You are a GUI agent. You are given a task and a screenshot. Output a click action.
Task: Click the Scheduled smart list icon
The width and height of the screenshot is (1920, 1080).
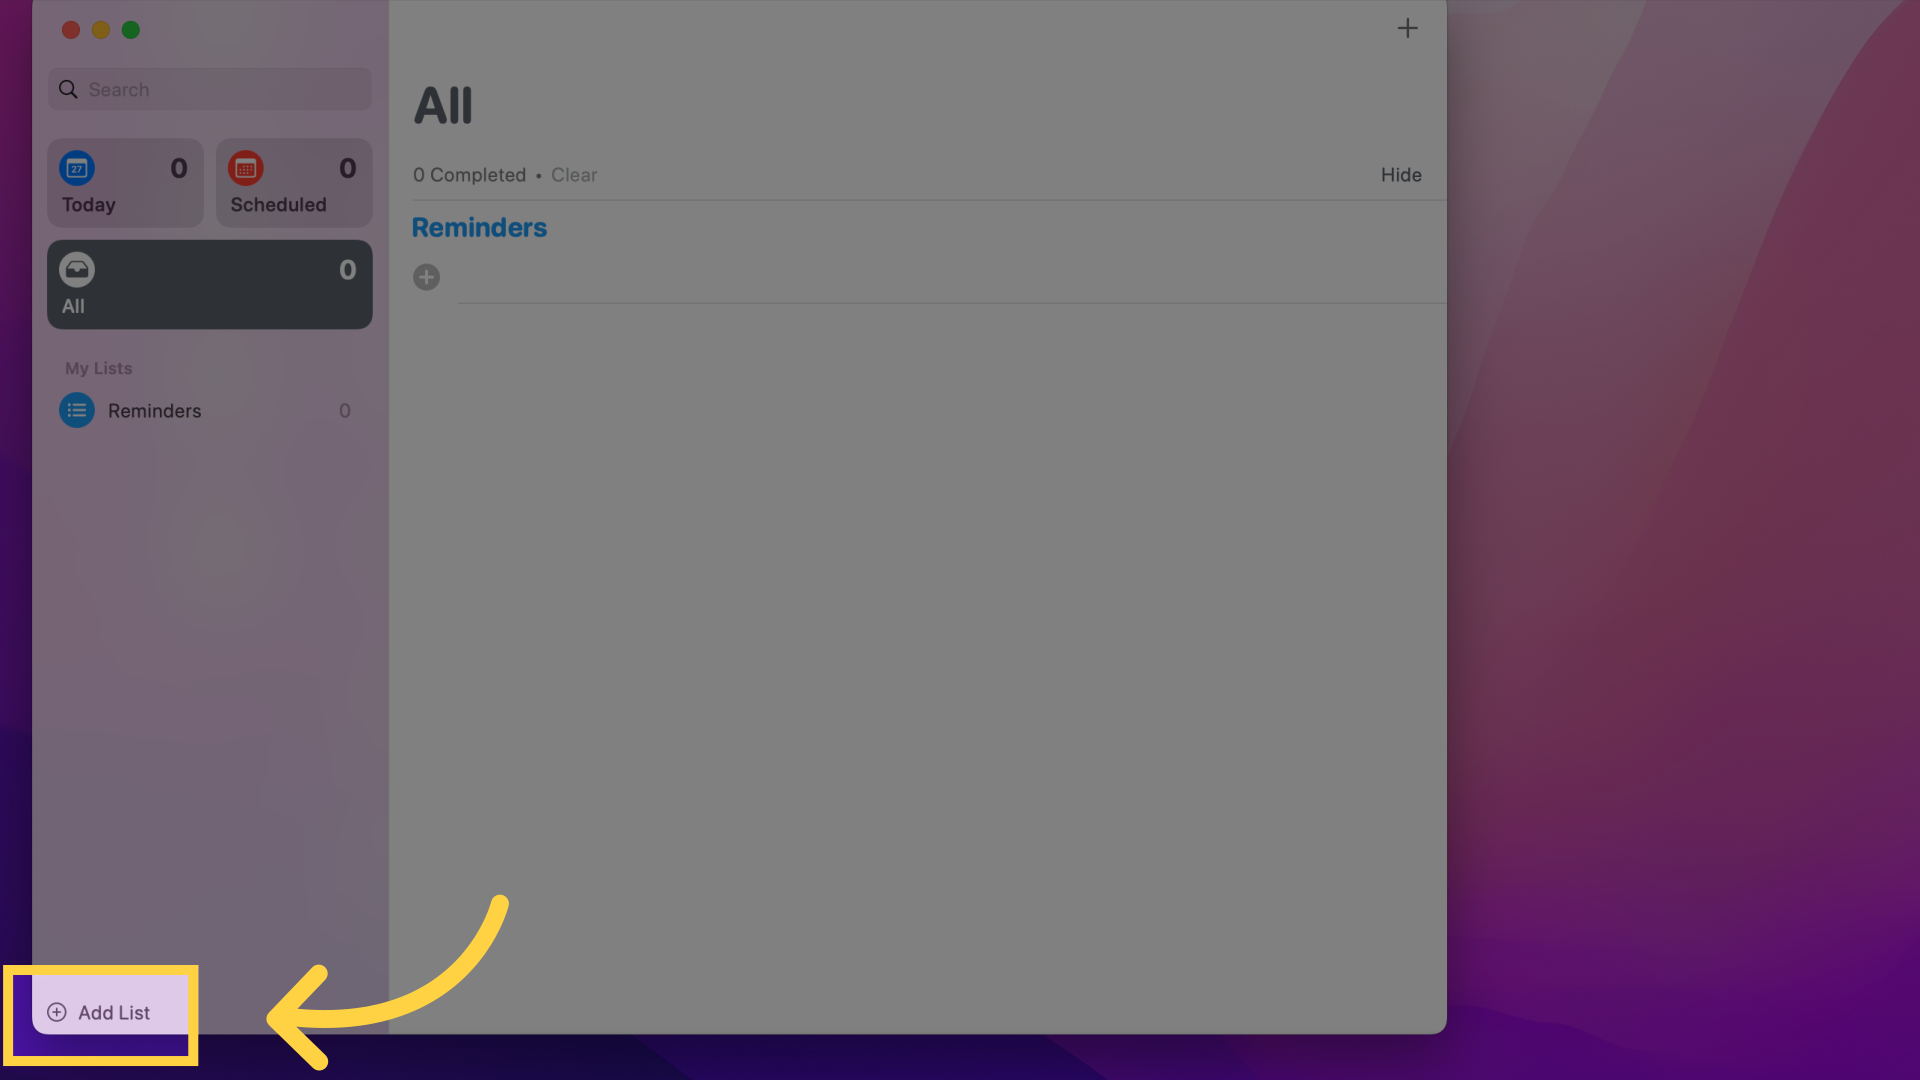[245, 167]
